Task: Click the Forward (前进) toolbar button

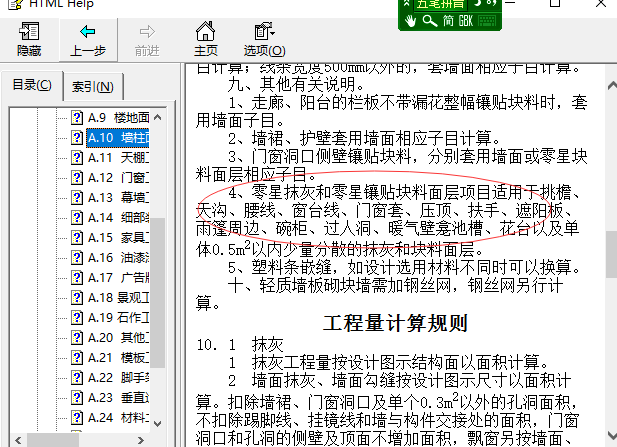Action: click(x=147, y=40)
